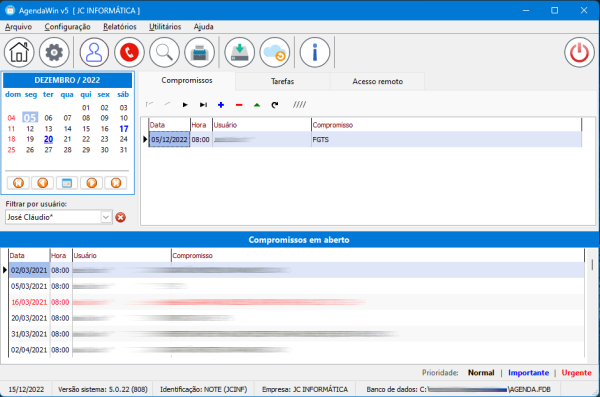Open the home screen icon
This screenshot has height=397, width=600.
tap(19, 52)
